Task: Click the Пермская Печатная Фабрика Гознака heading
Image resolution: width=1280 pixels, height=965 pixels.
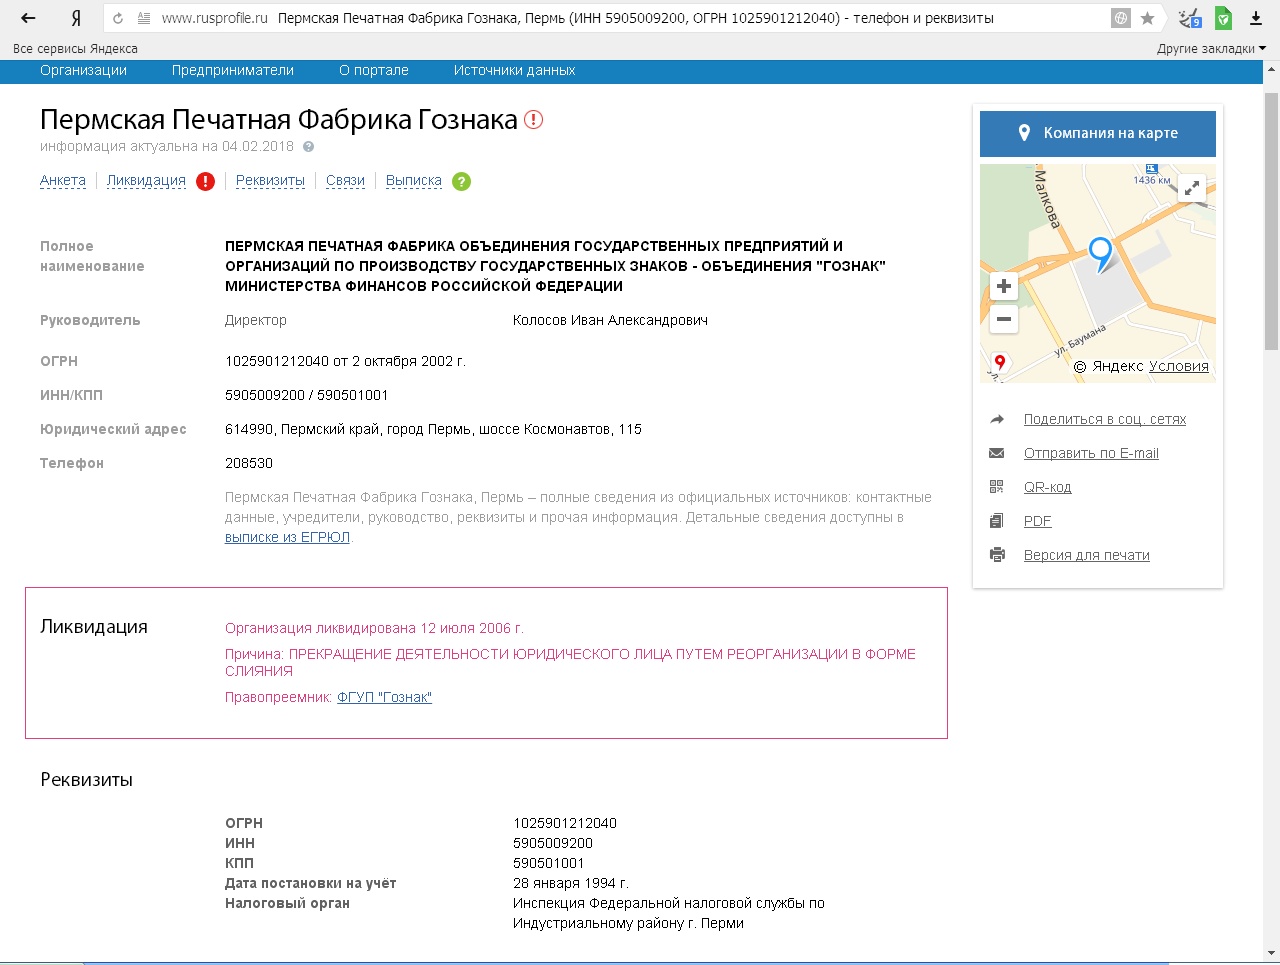Action: coord(279,120)
